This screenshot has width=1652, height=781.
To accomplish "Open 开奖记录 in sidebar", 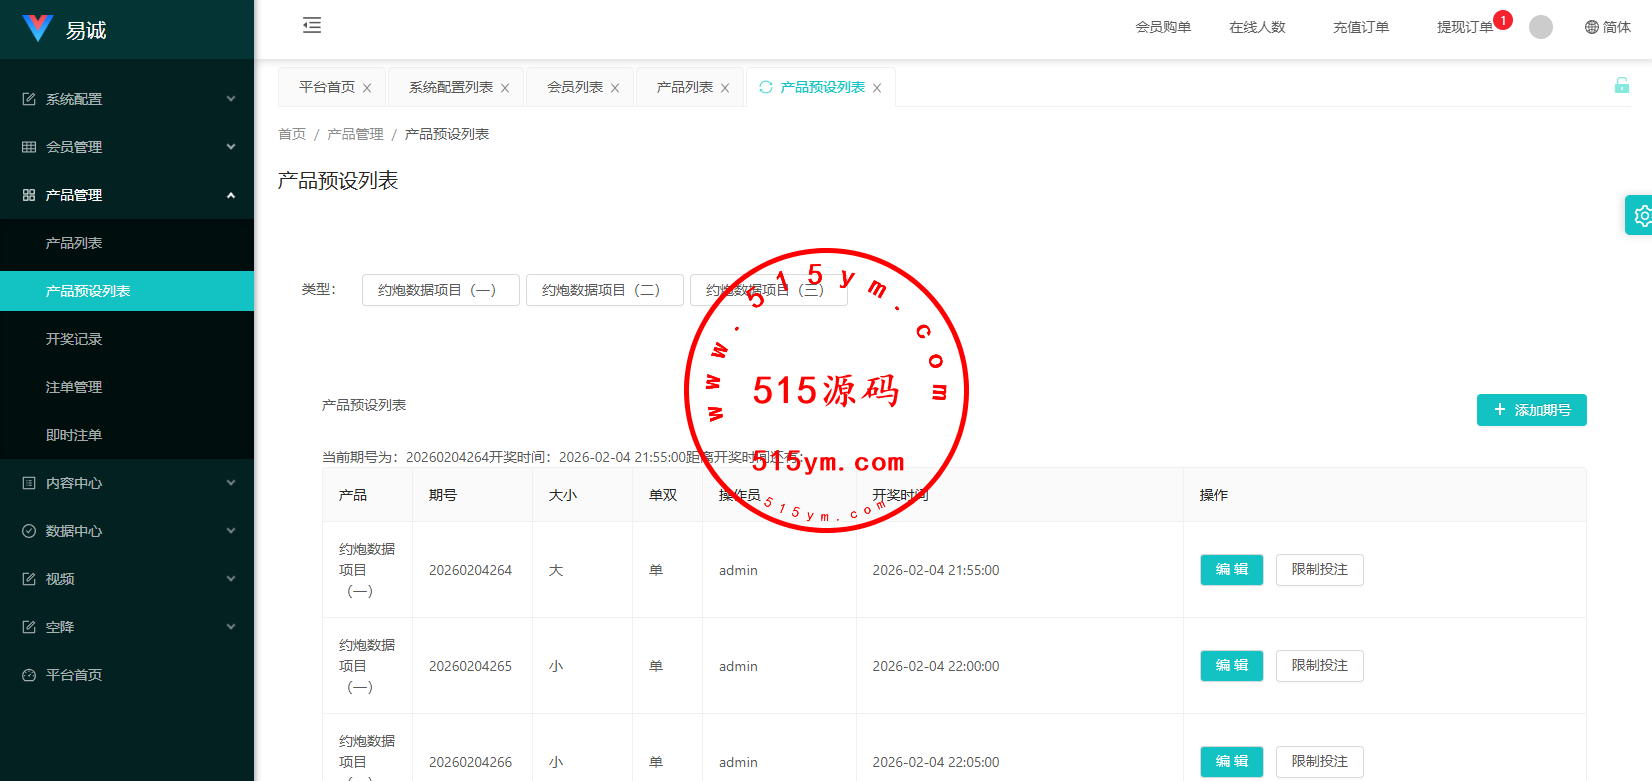I will coord(74,339).
